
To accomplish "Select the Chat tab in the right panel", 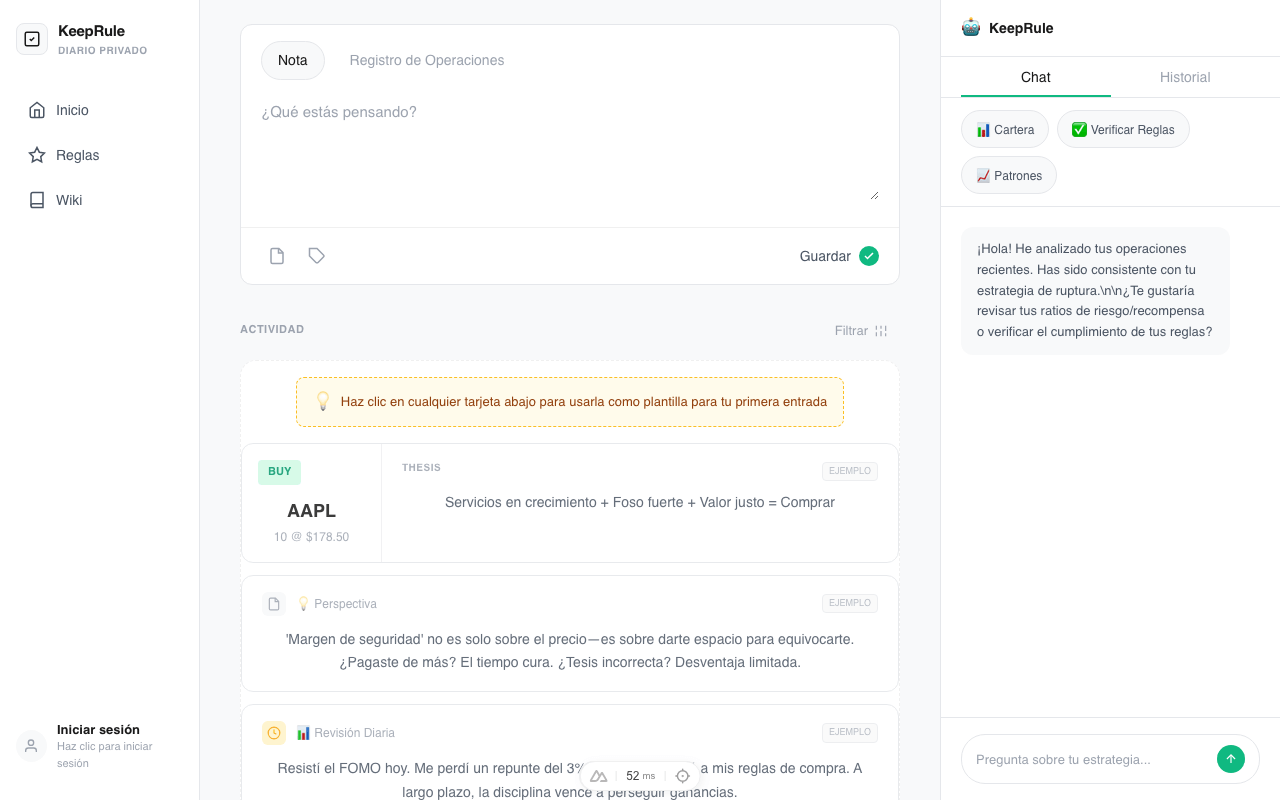I will pyautogui.click(x=1035, y=77).
